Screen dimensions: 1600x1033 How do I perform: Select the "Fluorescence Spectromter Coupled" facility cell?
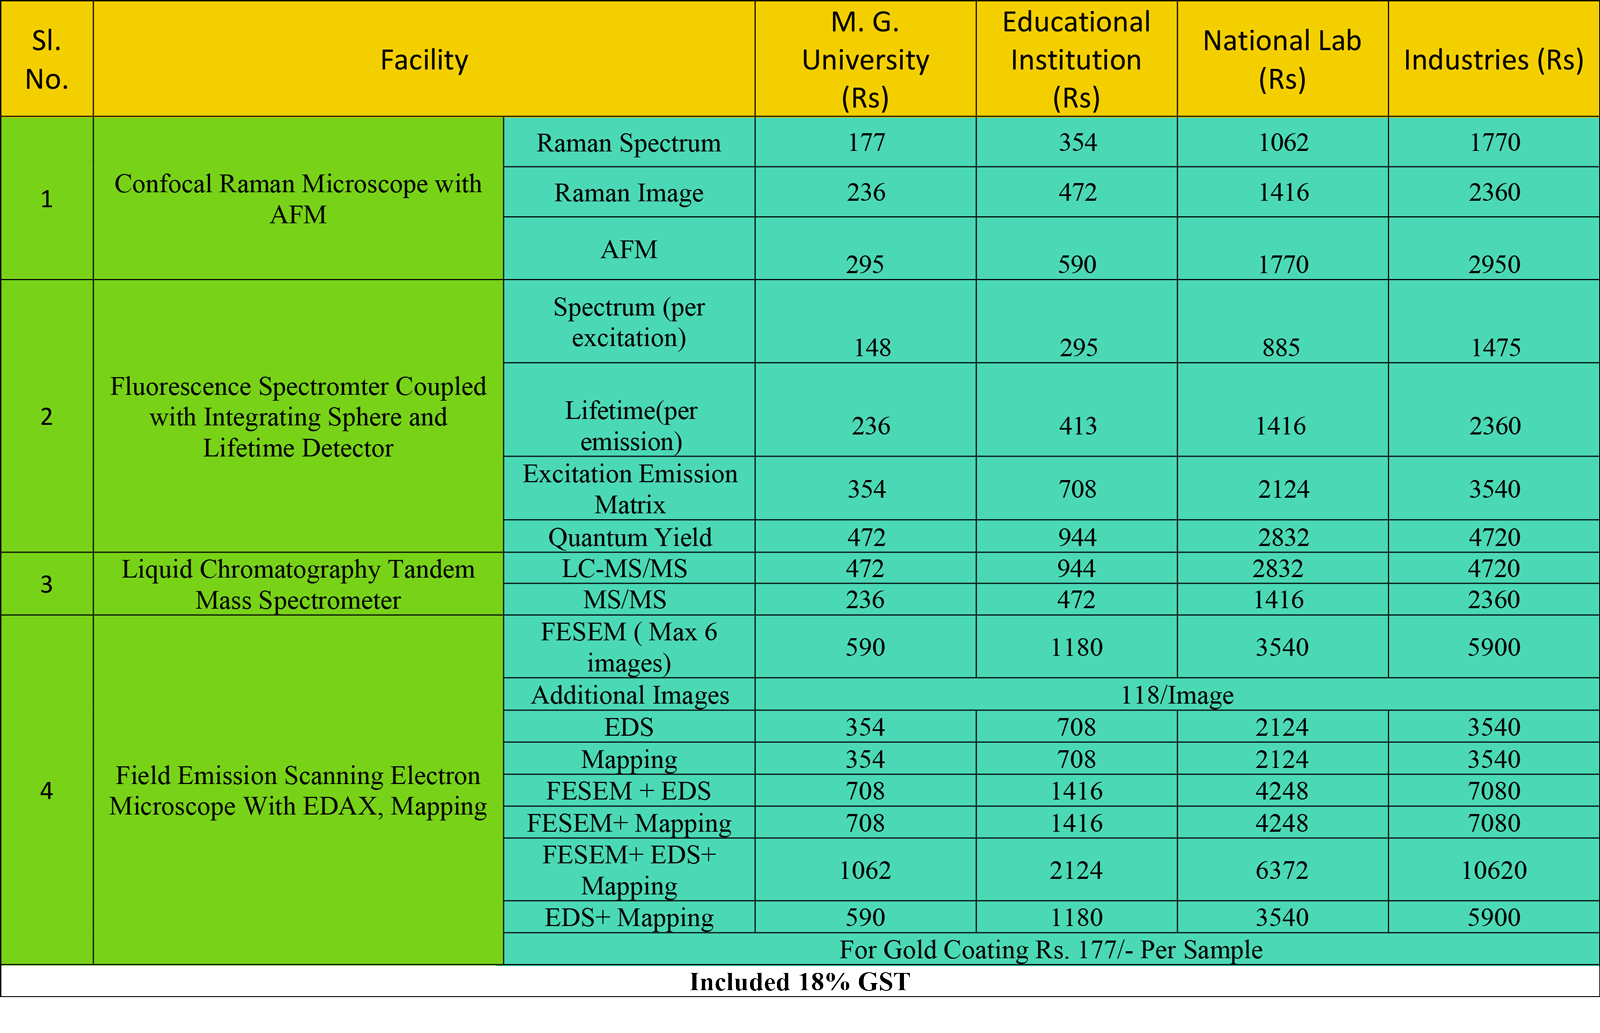click(x=298, y=416)
